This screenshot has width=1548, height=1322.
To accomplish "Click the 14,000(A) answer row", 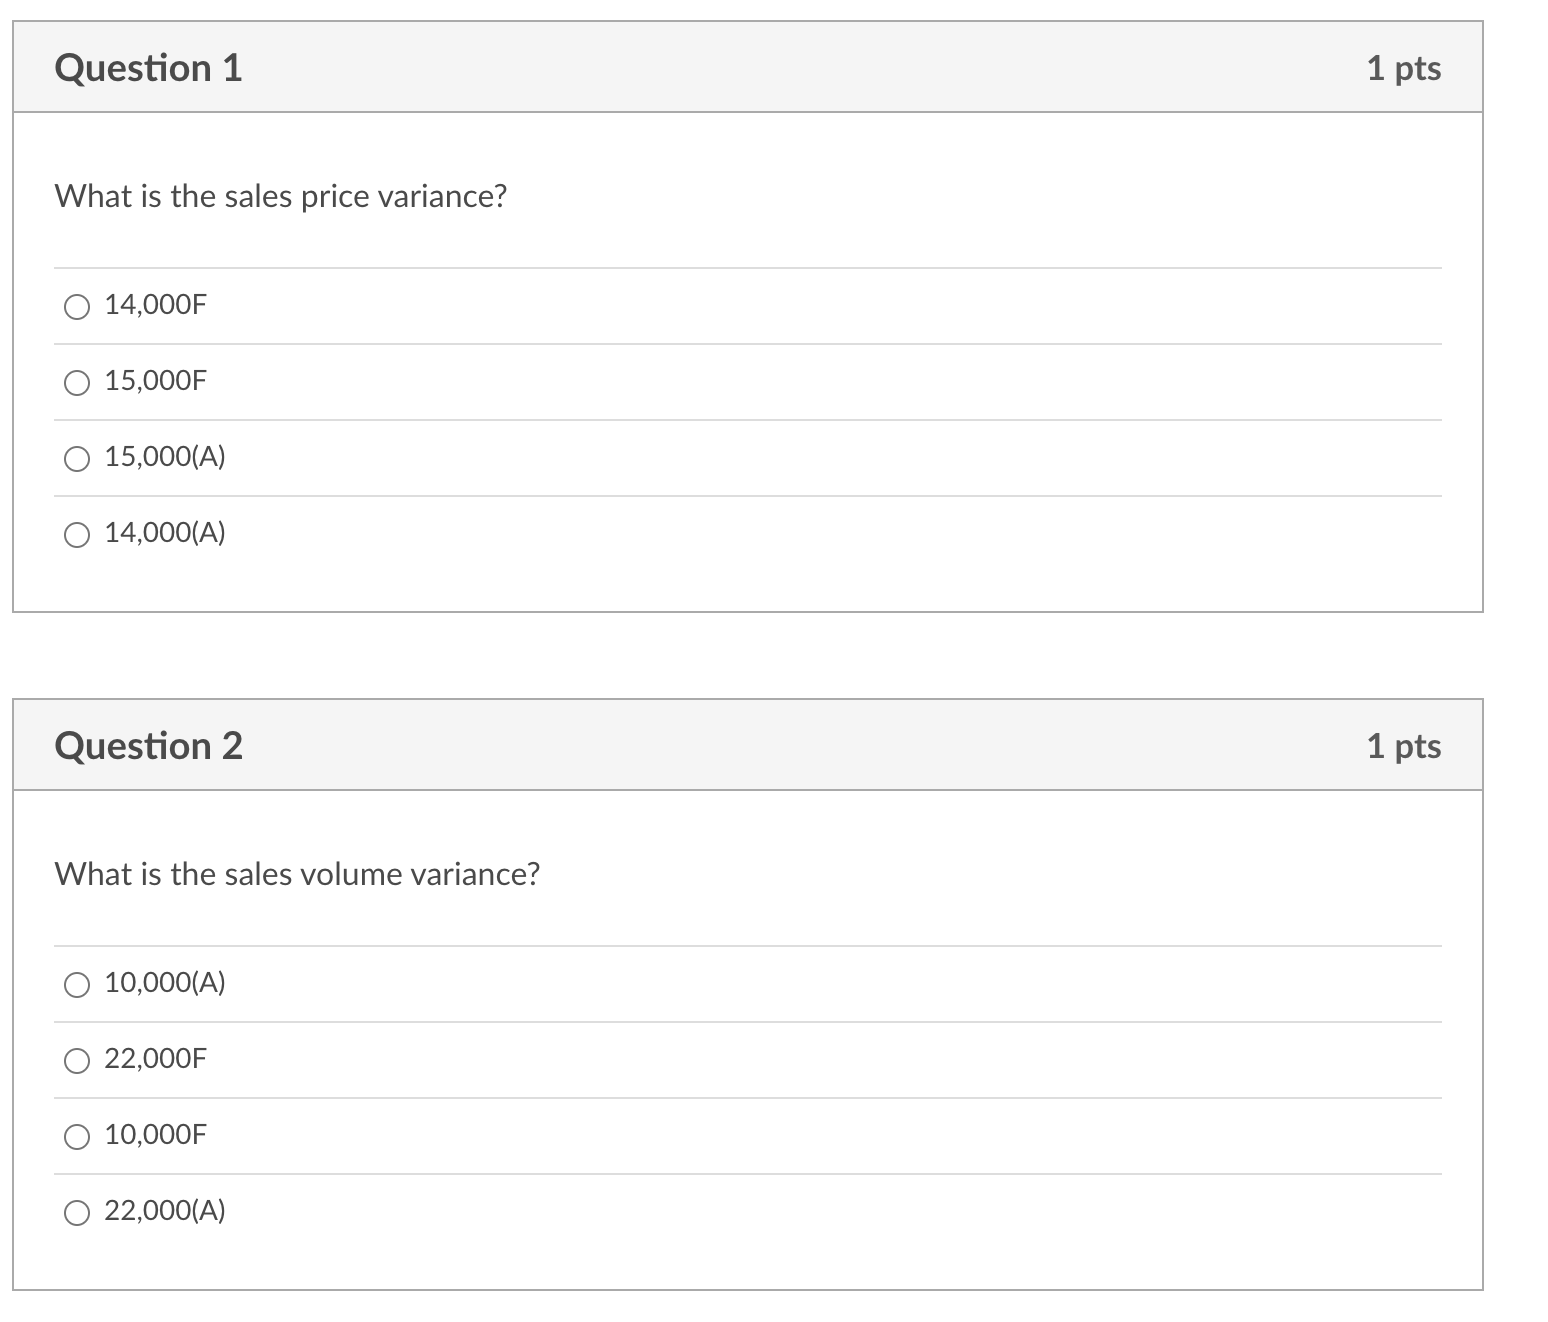I will [400, 533].
